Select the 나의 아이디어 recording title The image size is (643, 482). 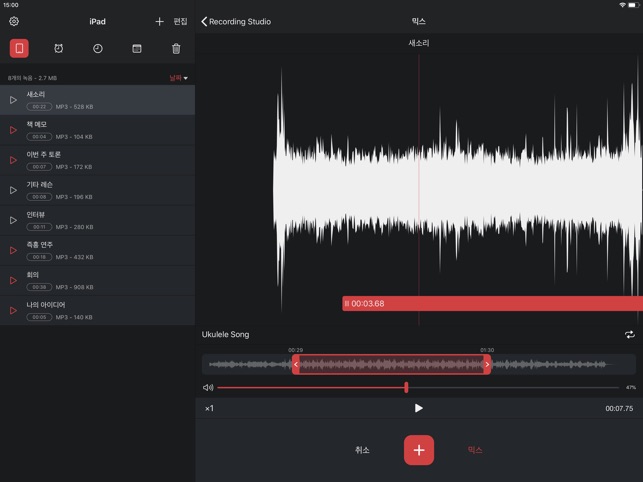pos(46,305)
